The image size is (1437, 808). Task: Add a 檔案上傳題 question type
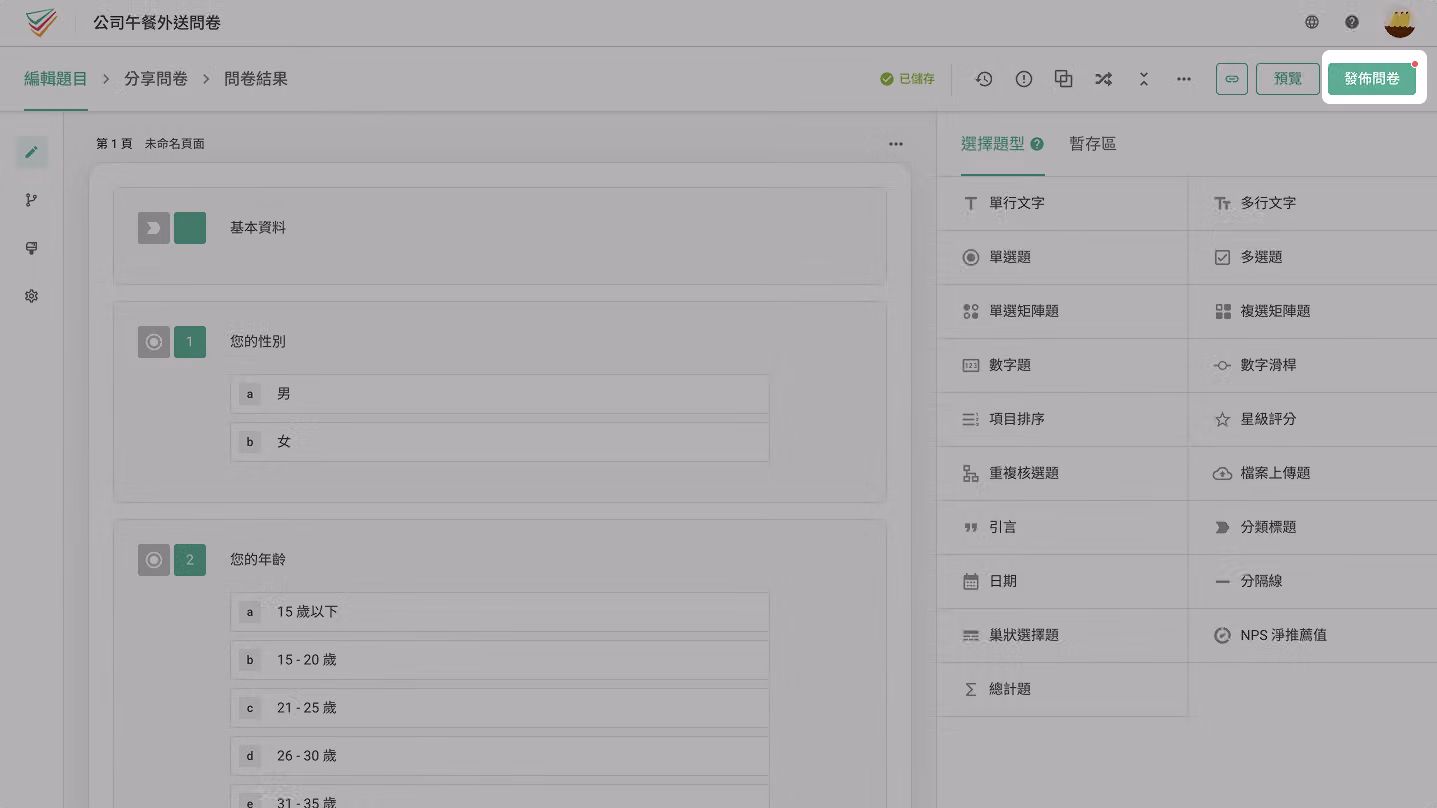(1313, 473)
